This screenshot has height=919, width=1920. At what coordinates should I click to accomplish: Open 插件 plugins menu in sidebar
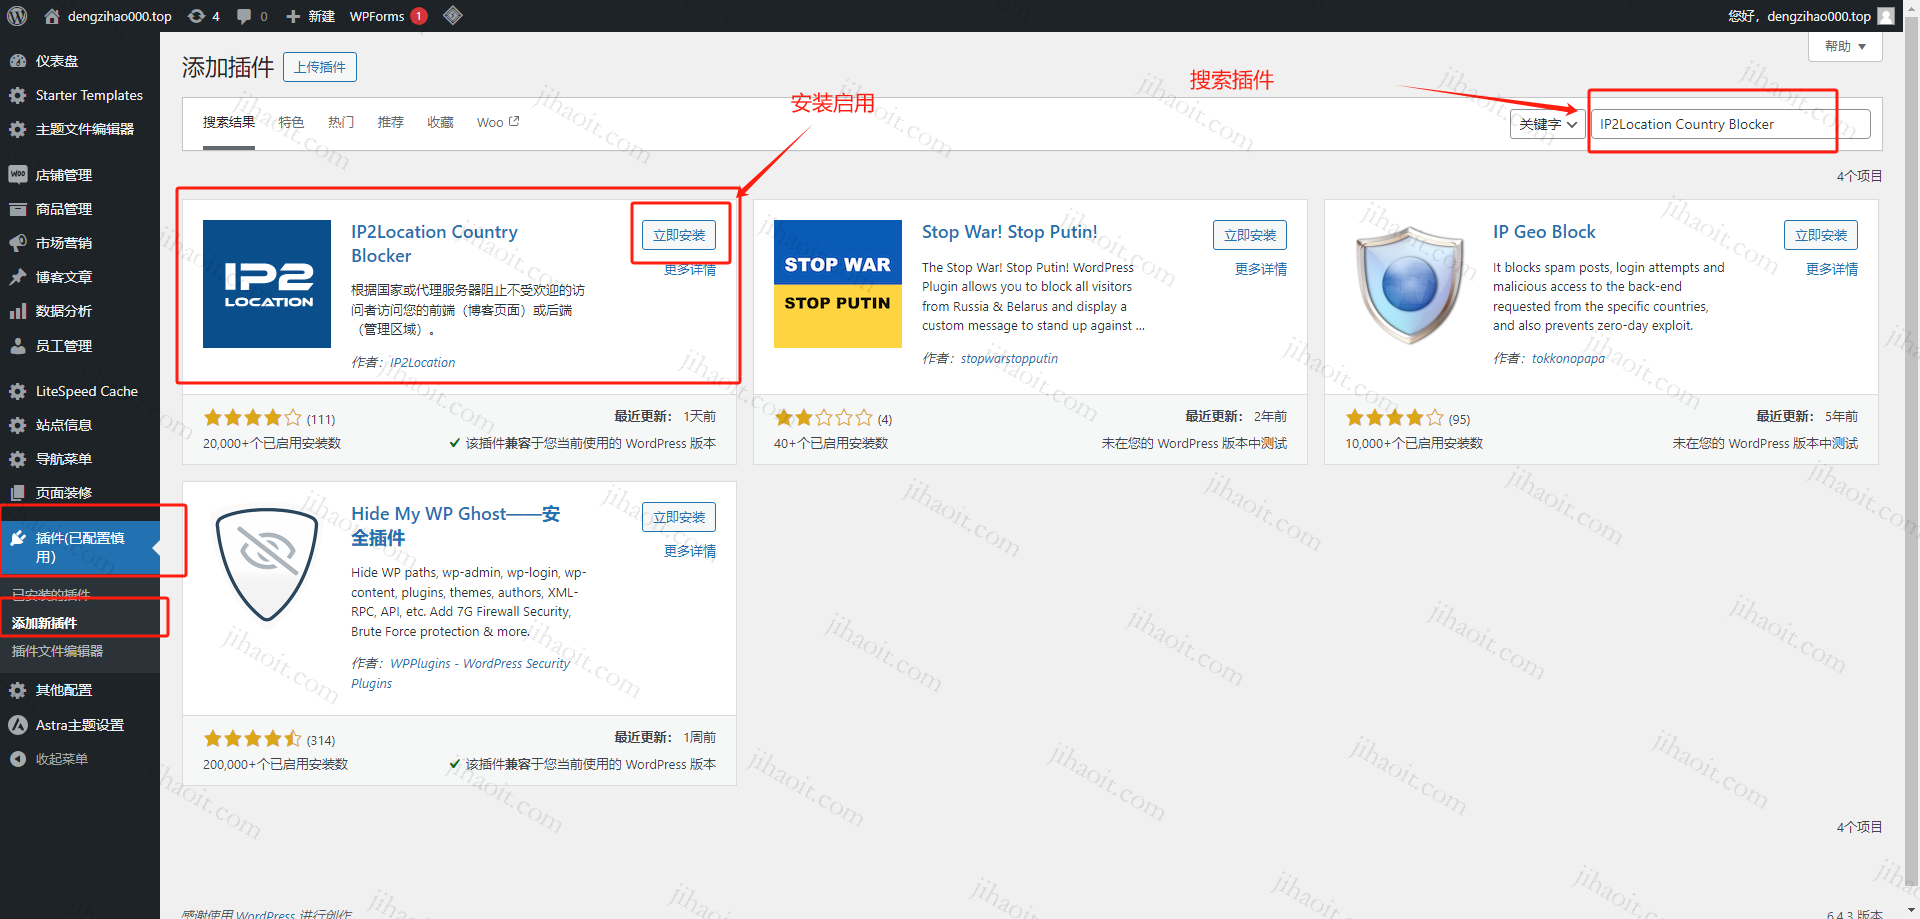point(80,547)
